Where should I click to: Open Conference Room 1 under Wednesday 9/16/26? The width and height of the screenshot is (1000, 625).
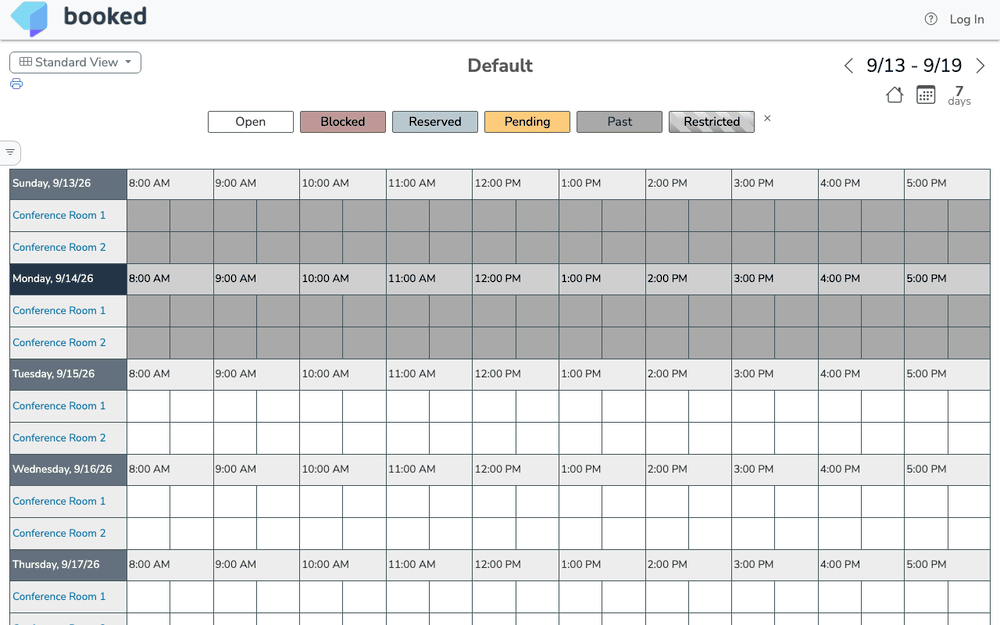pos(59,501)
